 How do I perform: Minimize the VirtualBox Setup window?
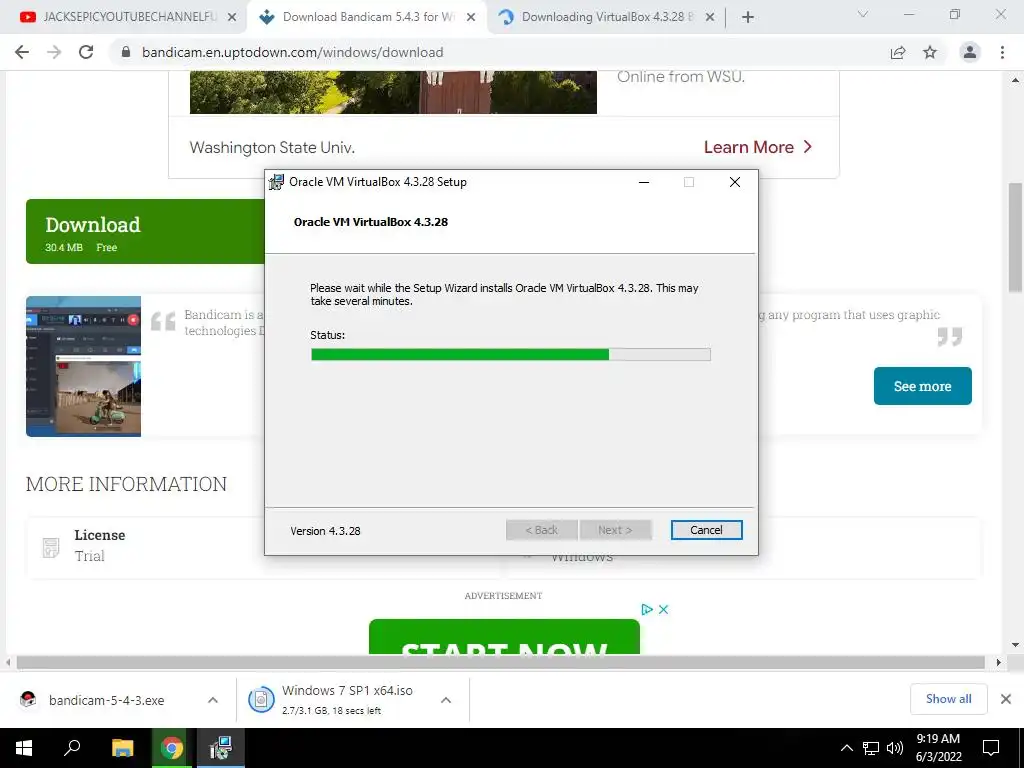644,182
